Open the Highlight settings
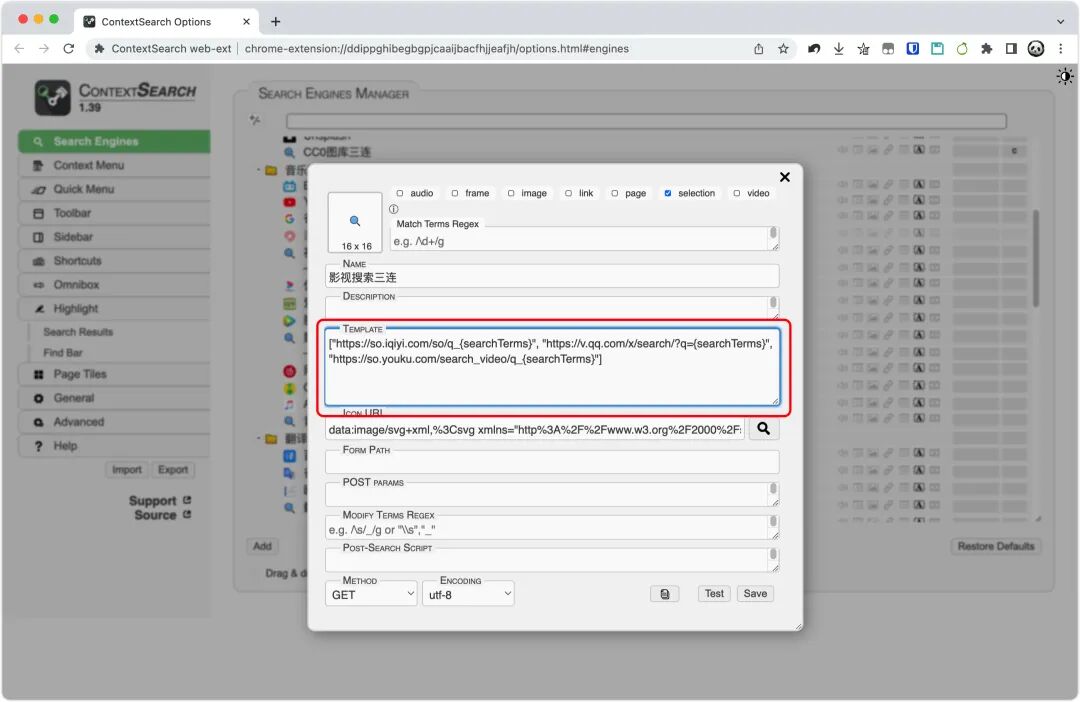Screen dimensions: 1080x702 click(114, 309)
